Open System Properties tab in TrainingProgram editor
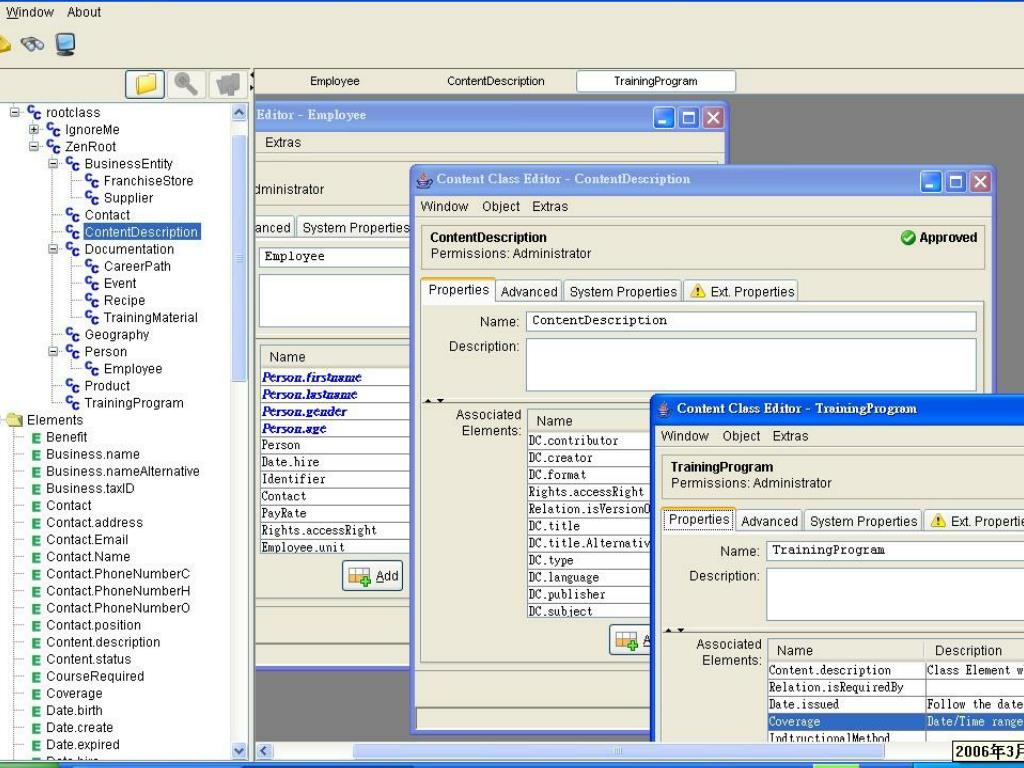The image size is (1024, 768). coord(863,521)
